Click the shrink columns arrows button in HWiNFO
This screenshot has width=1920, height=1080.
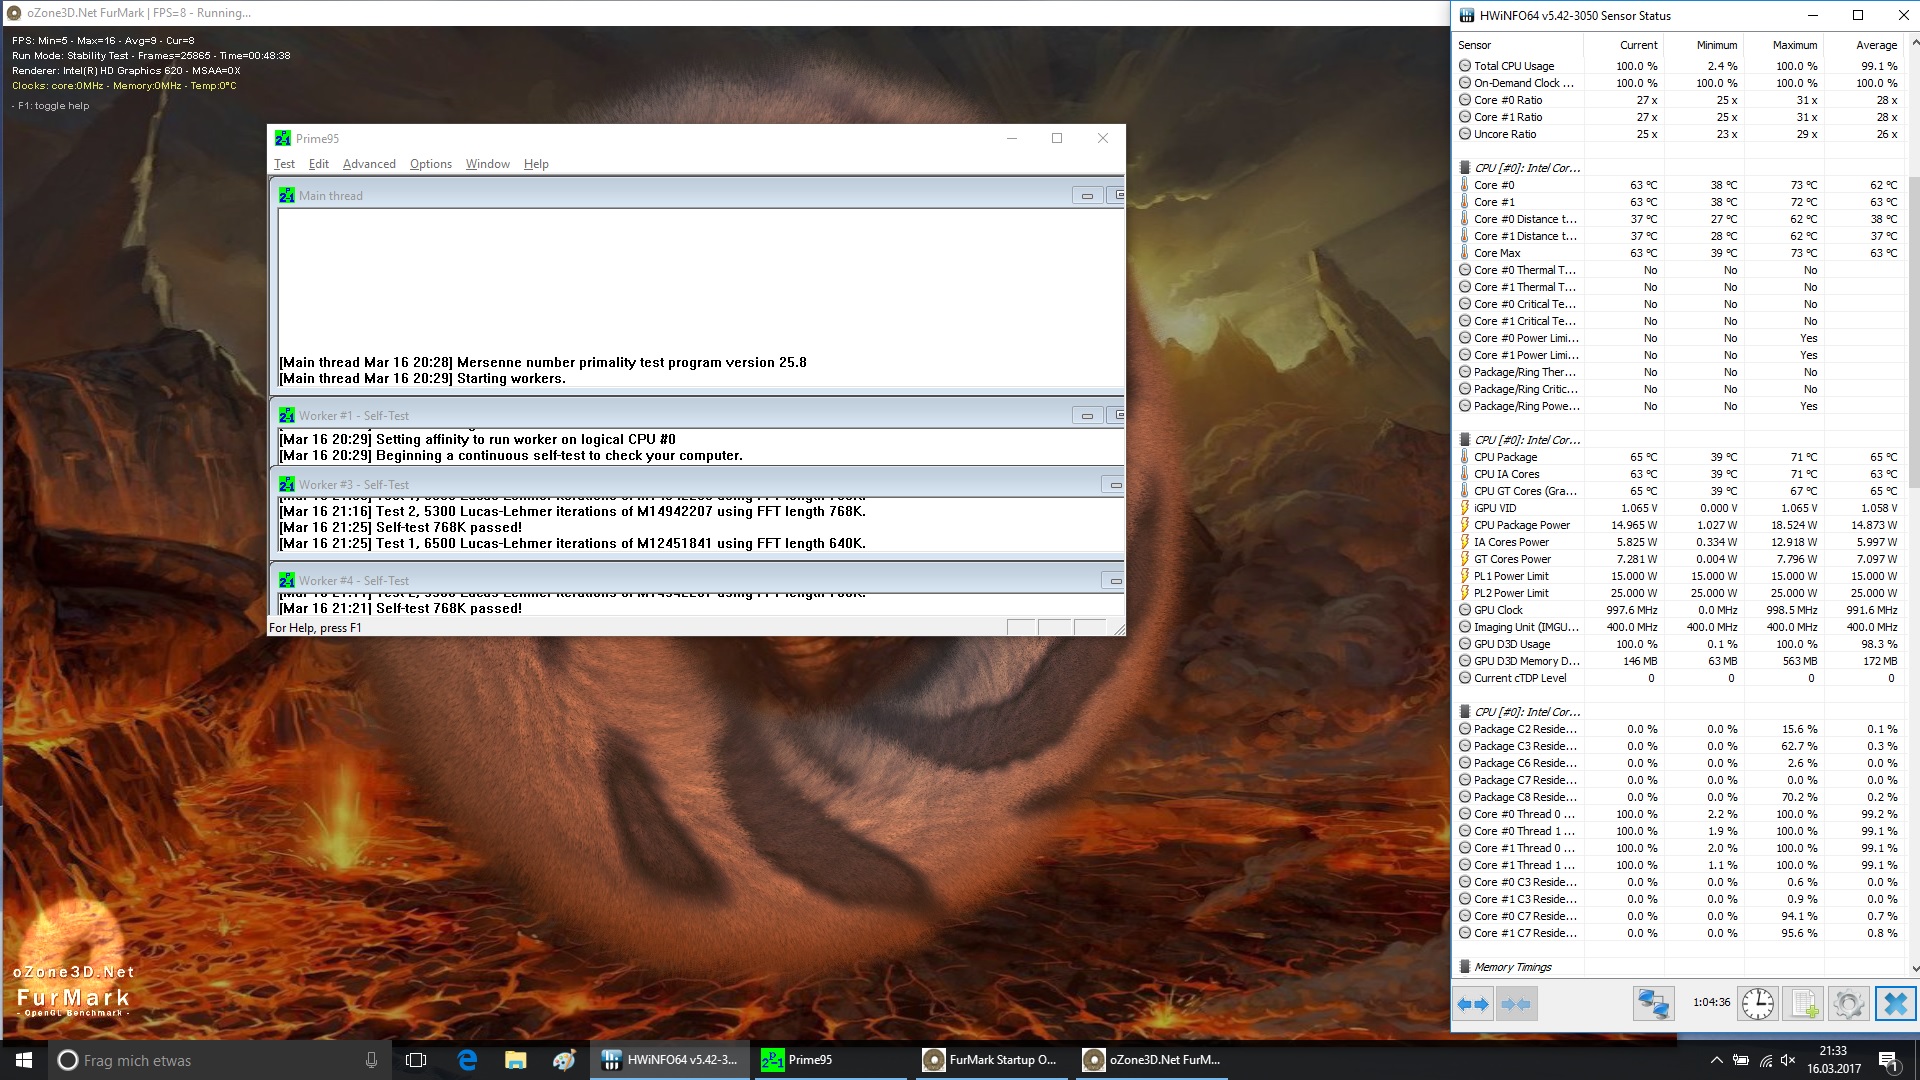1516,1003
